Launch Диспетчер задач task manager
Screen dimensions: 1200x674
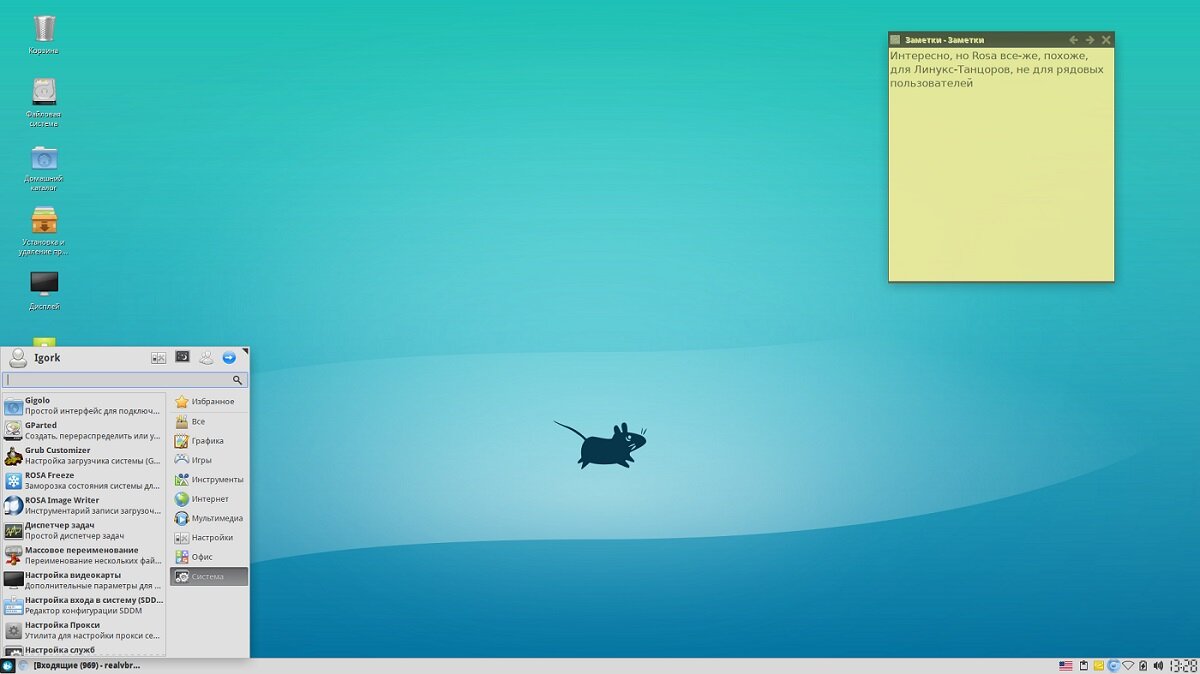(x=83, y=530)
